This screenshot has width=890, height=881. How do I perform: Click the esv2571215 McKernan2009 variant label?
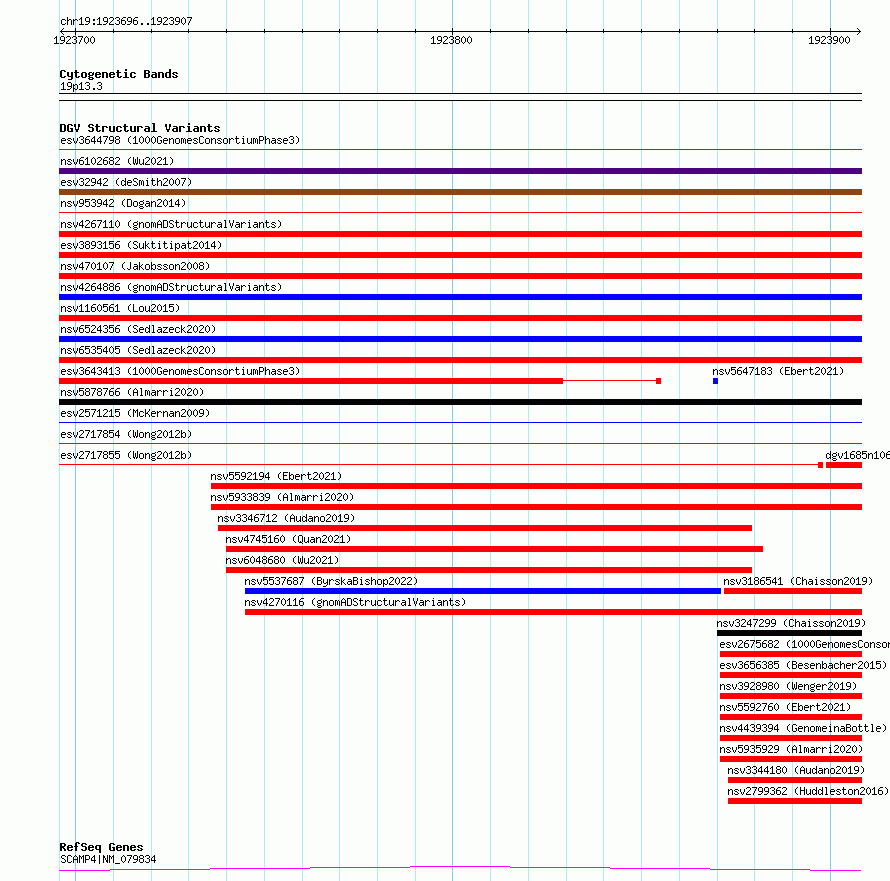(135, 413)
